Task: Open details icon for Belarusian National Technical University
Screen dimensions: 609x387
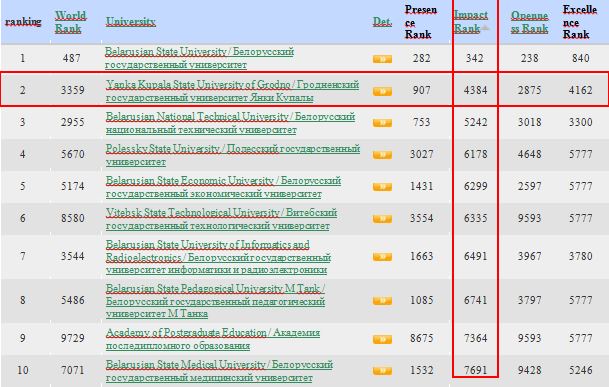Action: pyautogui.click(x=382, y=123)
